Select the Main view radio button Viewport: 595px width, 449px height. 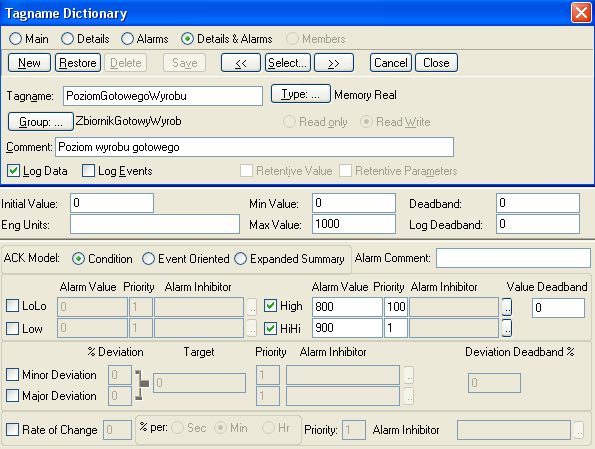tap(16, 39)
